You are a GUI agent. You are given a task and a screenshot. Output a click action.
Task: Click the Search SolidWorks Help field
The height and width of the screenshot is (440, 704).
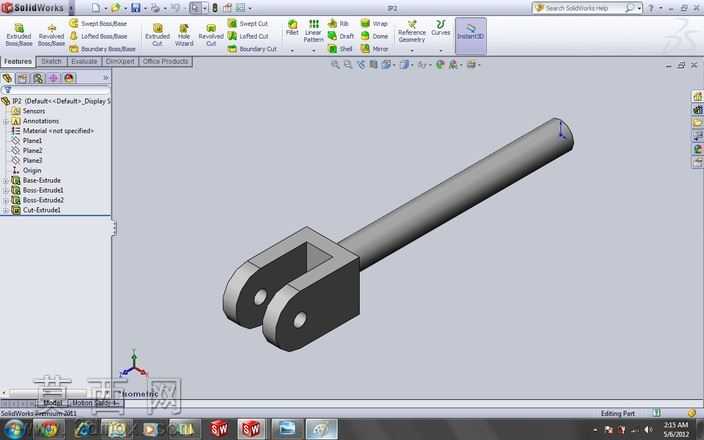pos(584,8)
